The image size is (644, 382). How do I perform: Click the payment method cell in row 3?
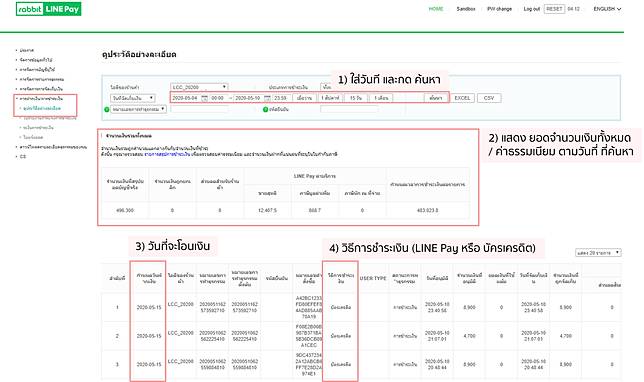(x=340, y=364)
